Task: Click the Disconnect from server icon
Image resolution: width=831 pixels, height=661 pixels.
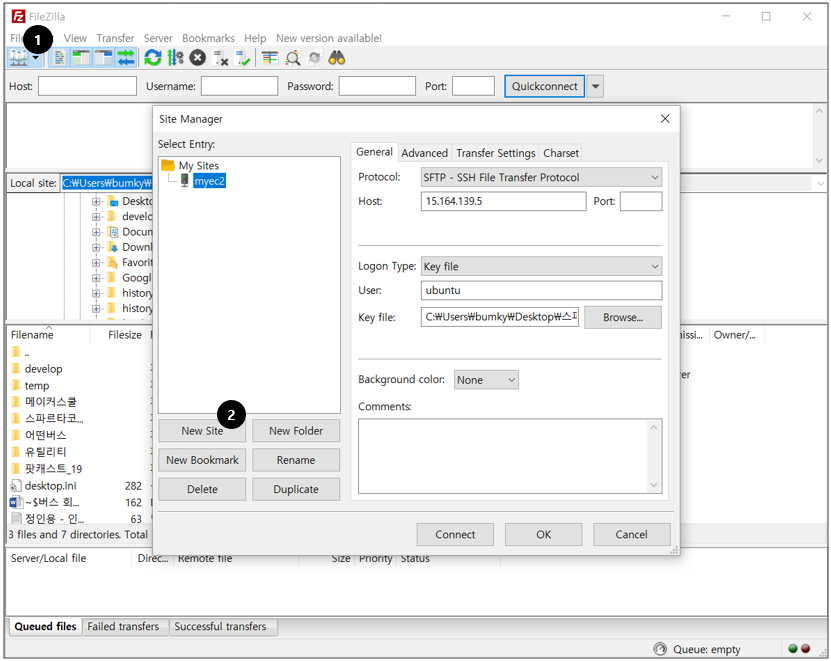Action: click(x=220, y=58)
